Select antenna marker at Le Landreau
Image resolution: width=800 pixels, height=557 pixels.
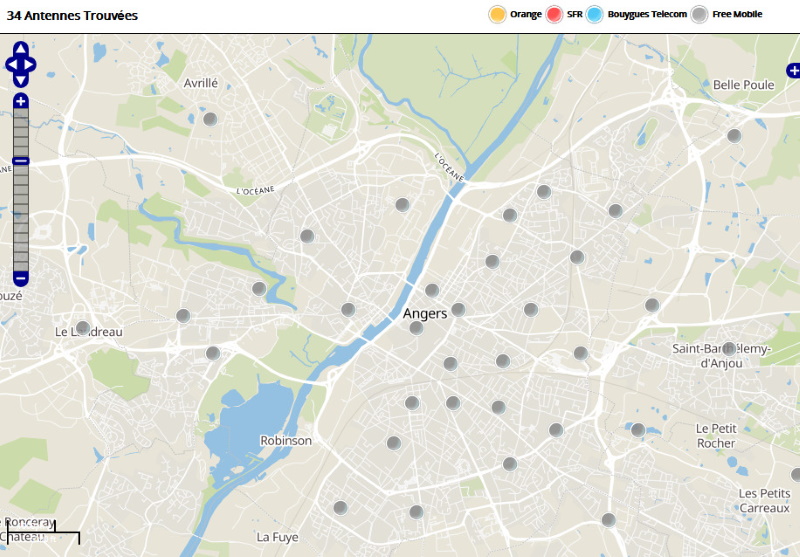tap(83, 327)
